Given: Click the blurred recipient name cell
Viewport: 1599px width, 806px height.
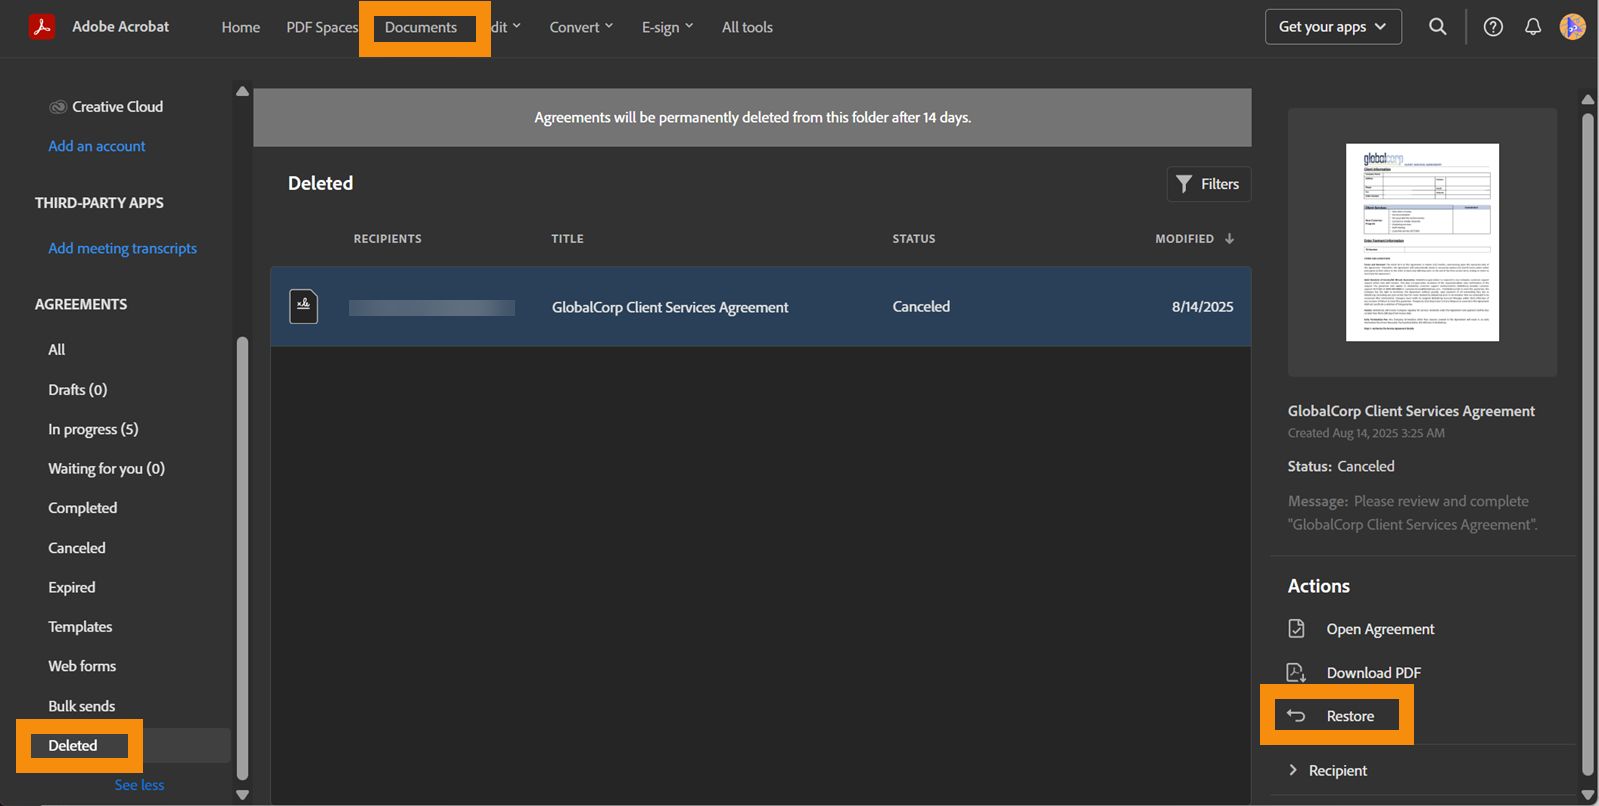Looking at the screenshot, I should click(x=432, y=308).
